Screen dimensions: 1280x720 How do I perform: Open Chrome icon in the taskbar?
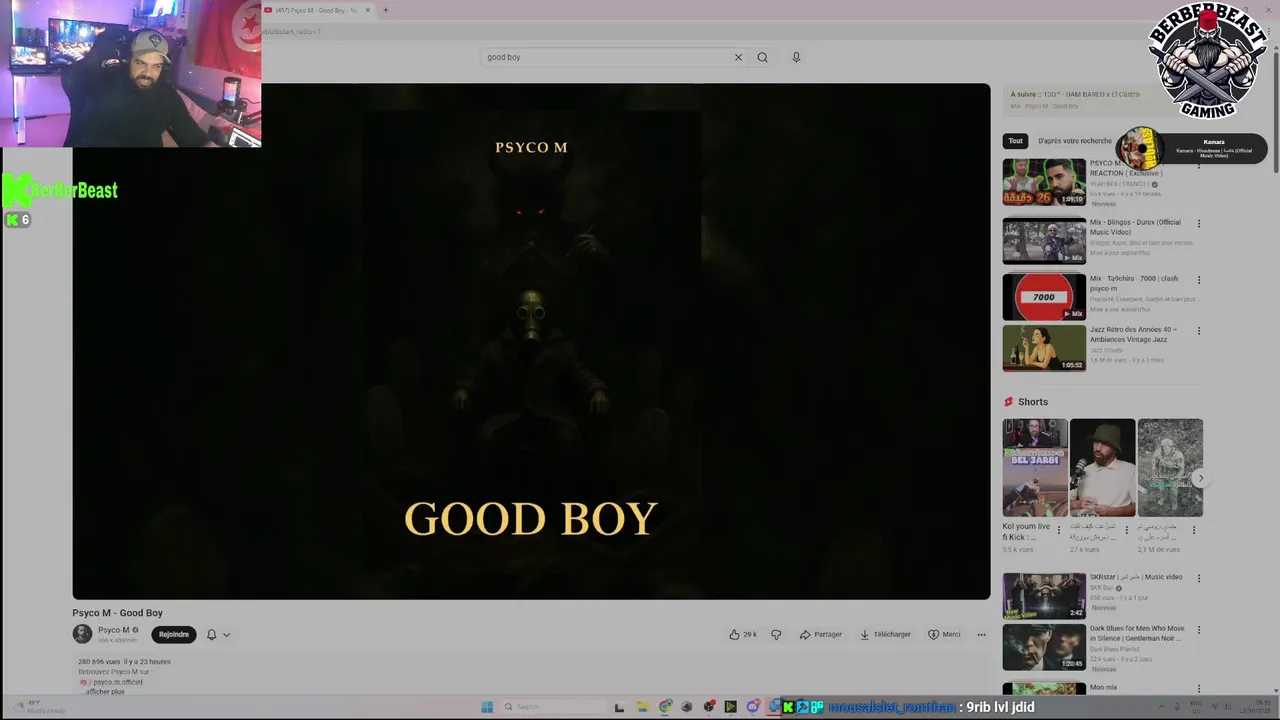(x=664, y=707)
